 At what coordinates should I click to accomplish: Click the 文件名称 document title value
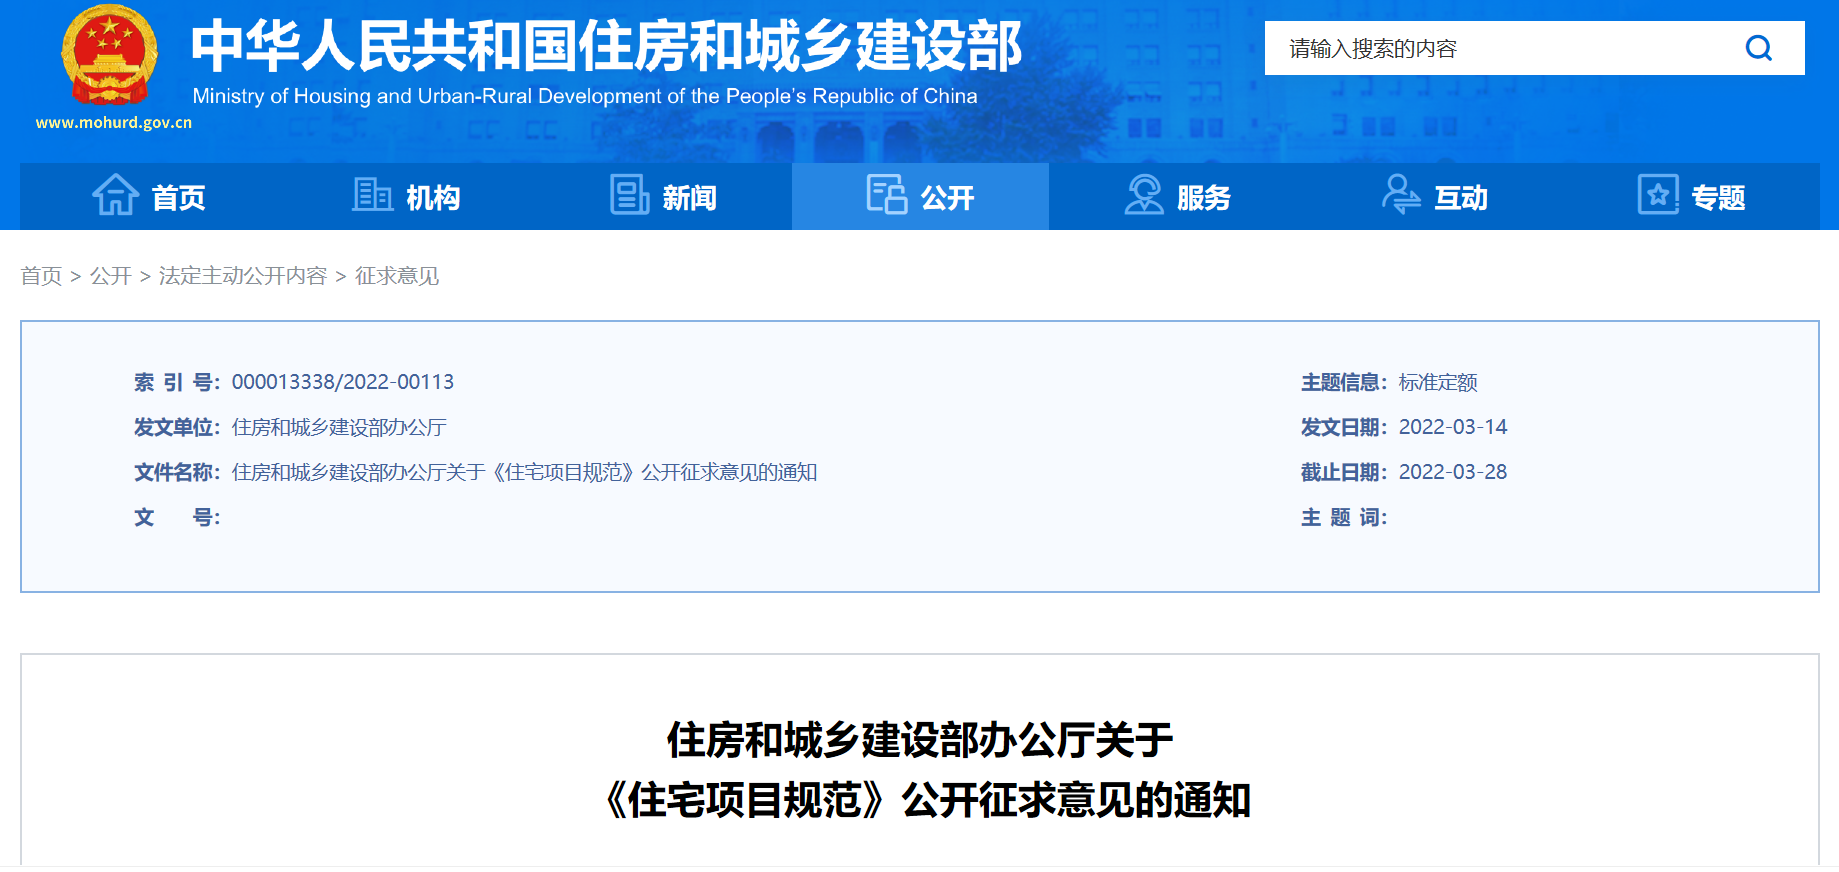tap(525, 472)
